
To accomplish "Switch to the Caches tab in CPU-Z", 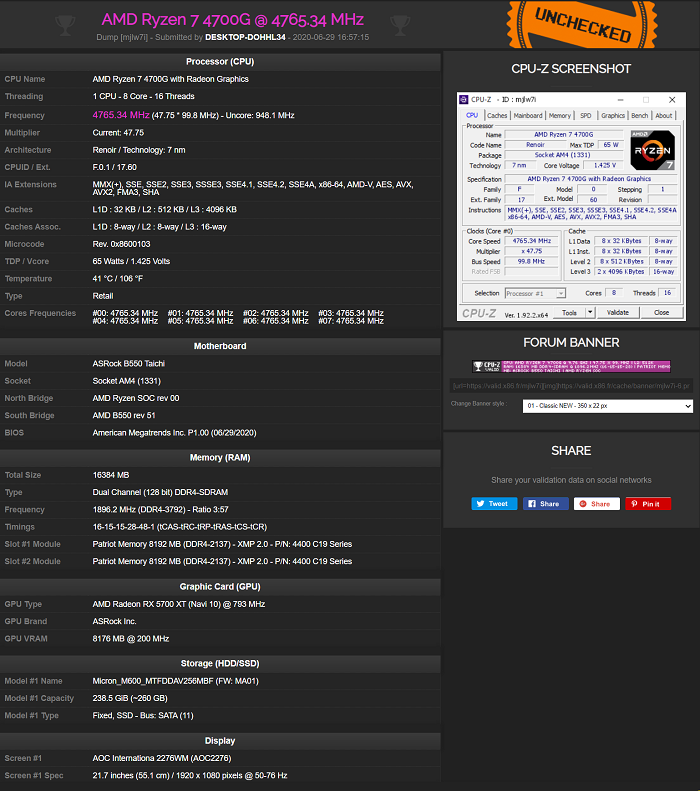I will tap(497, 116).
